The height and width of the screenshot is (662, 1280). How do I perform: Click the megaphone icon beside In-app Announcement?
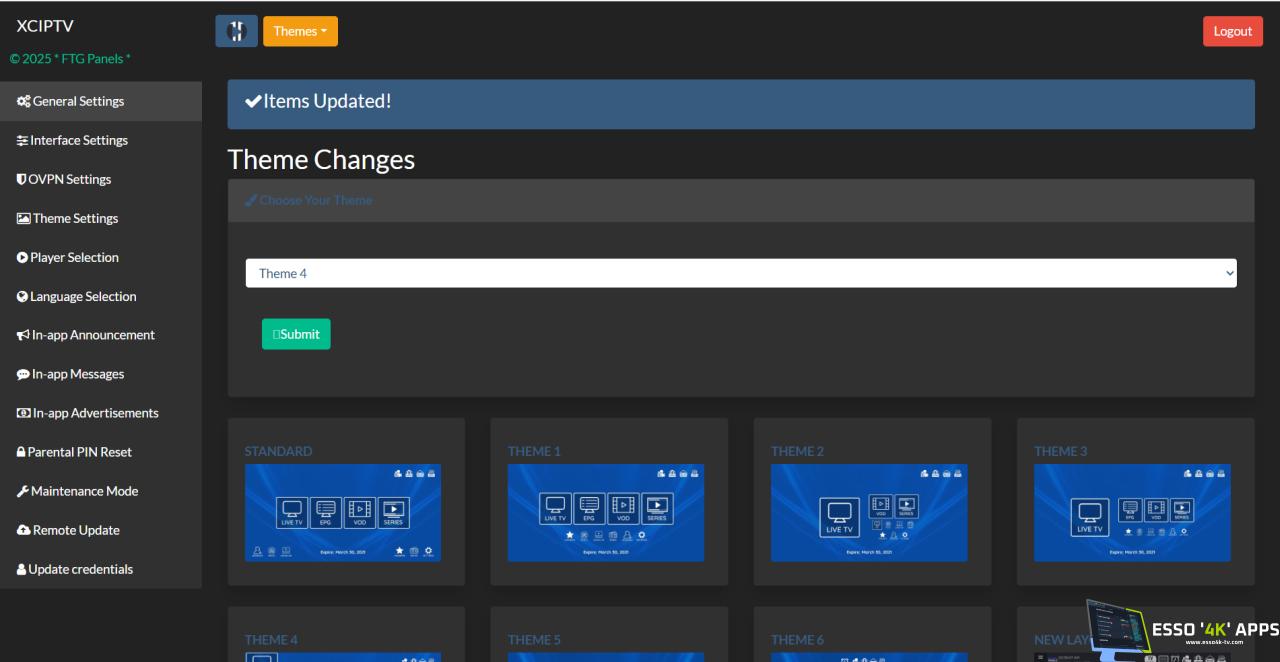23,336
